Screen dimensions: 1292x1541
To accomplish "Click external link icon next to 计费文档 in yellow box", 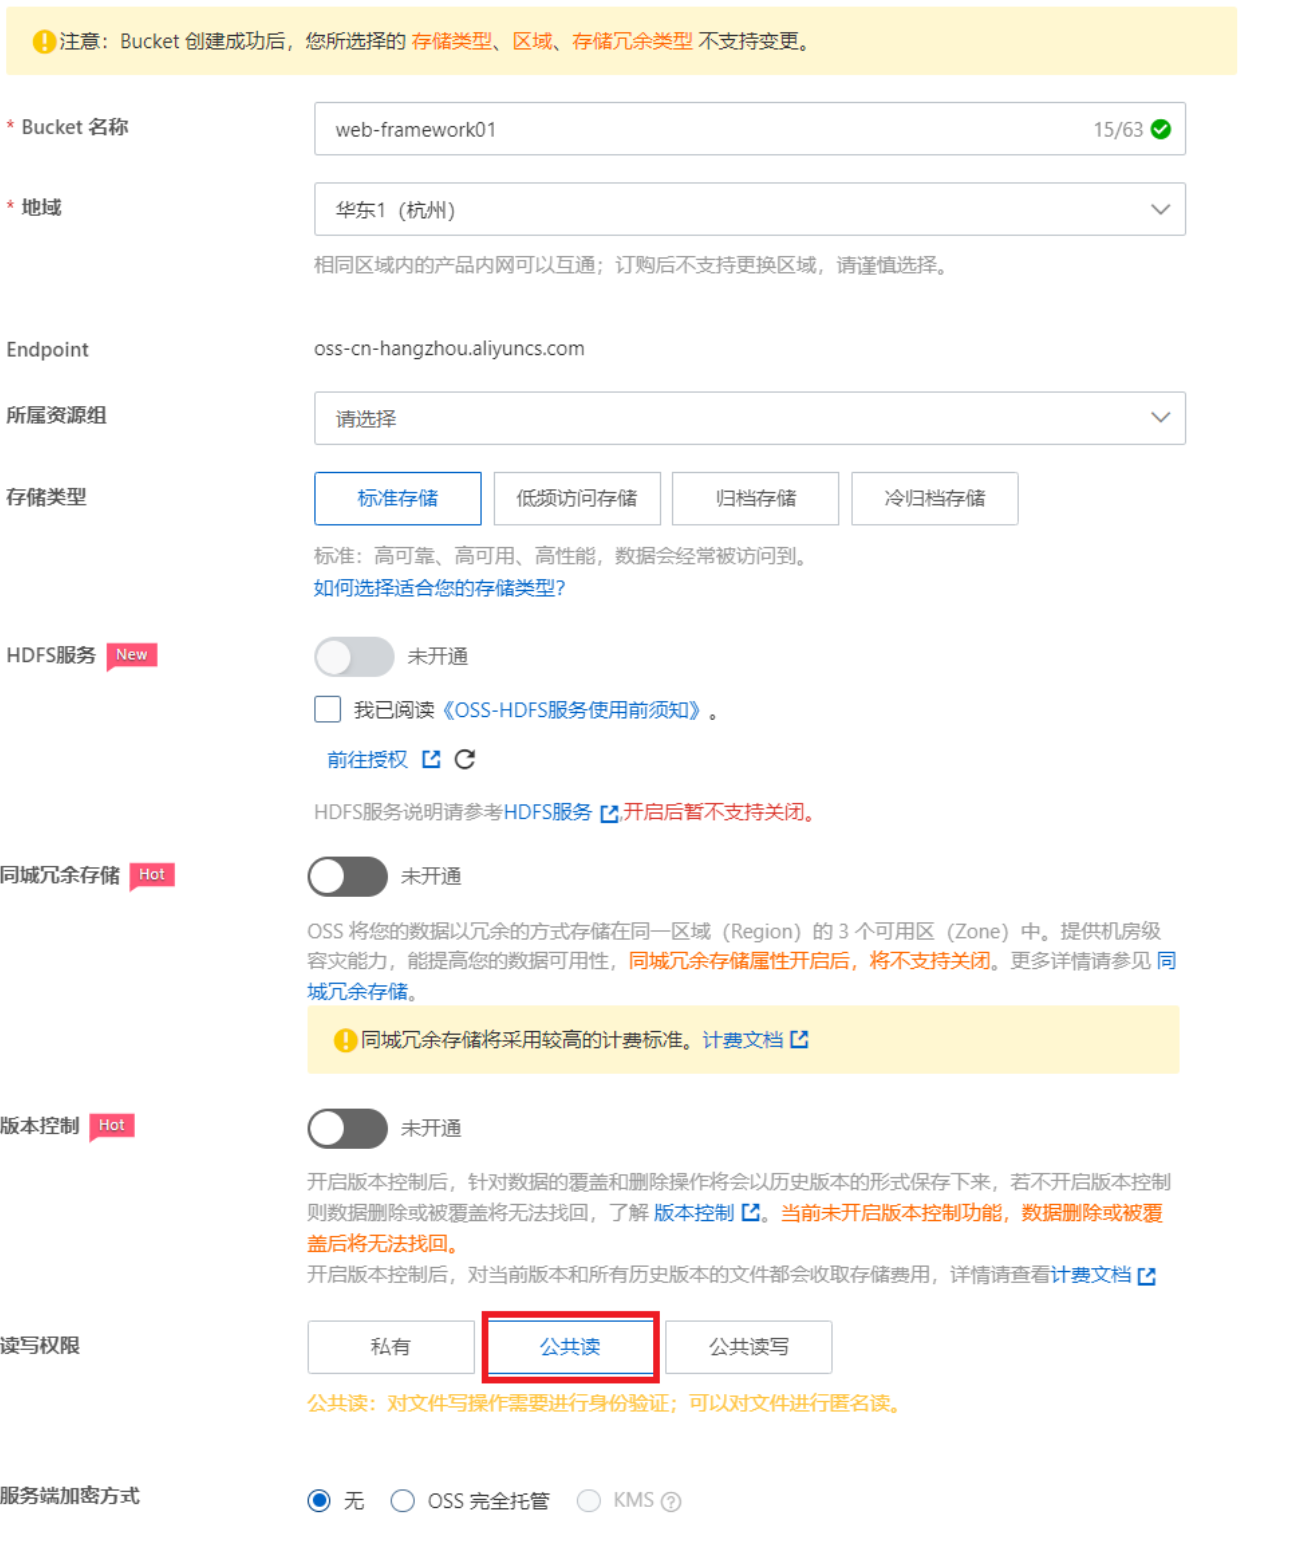I will point(799,1040).
